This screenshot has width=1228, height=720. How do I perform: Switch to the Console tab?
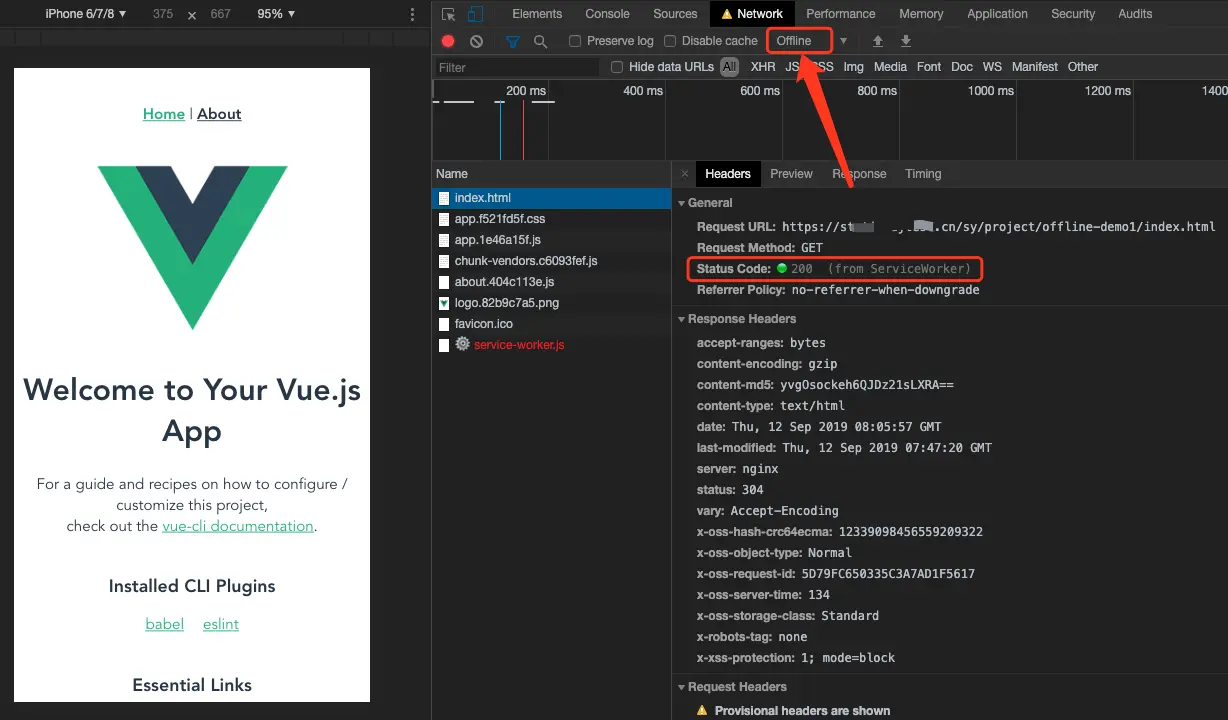coord(607,14)
